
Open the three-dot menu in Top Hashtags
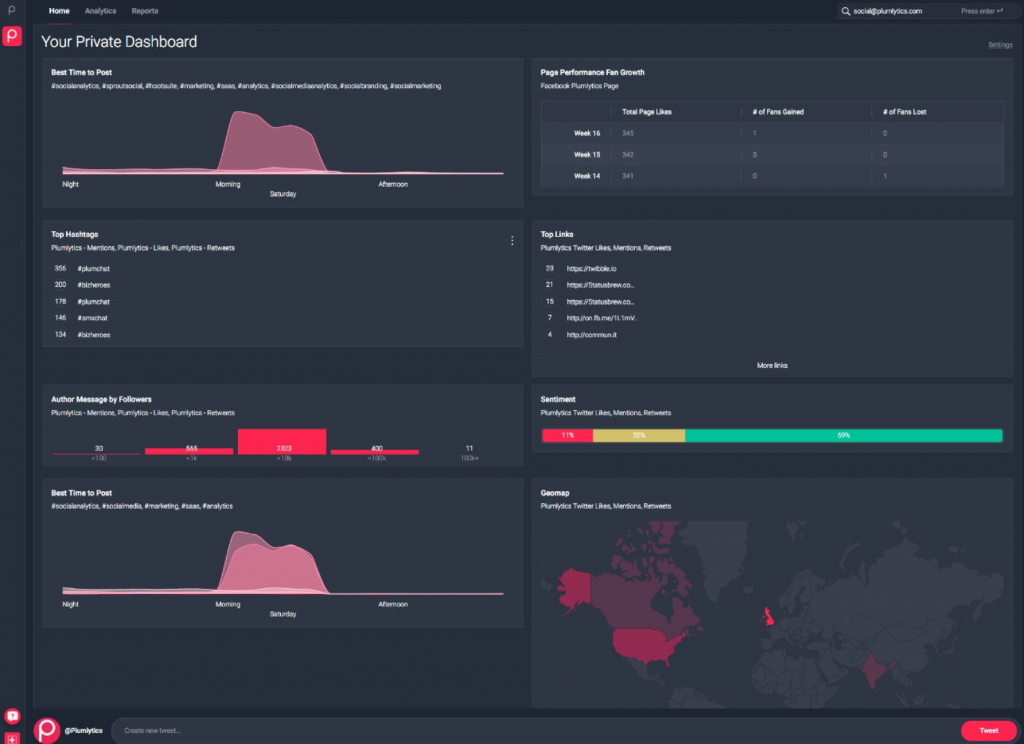[x=512, y=240]
